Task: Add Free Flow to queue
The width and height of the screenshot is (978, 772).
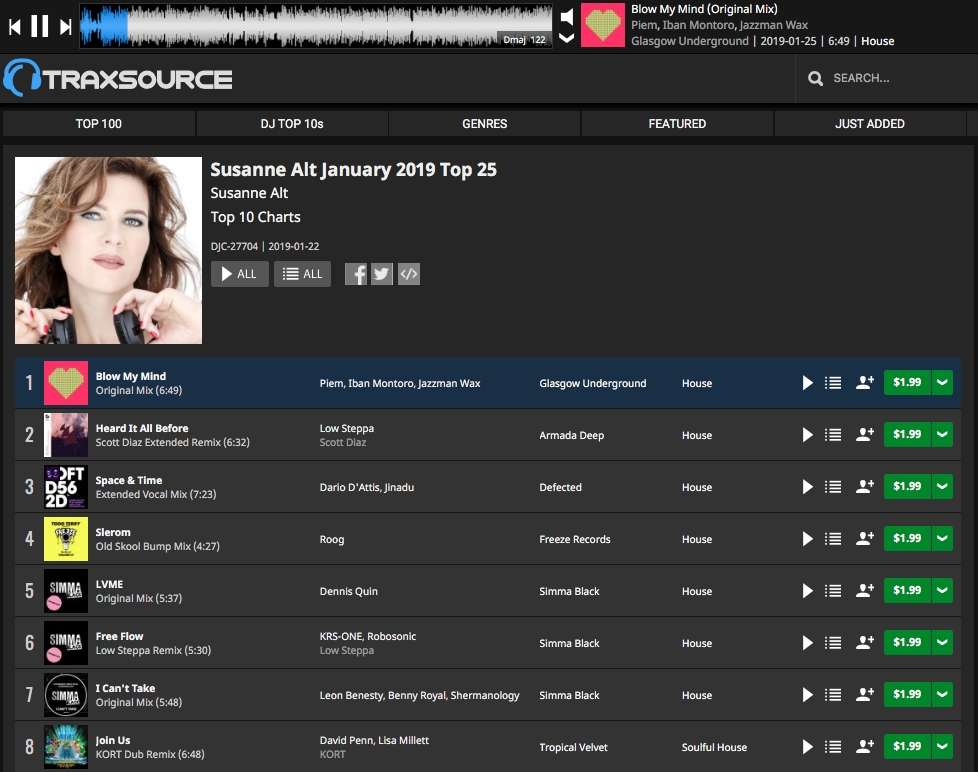Action: [x=833, y=642]
